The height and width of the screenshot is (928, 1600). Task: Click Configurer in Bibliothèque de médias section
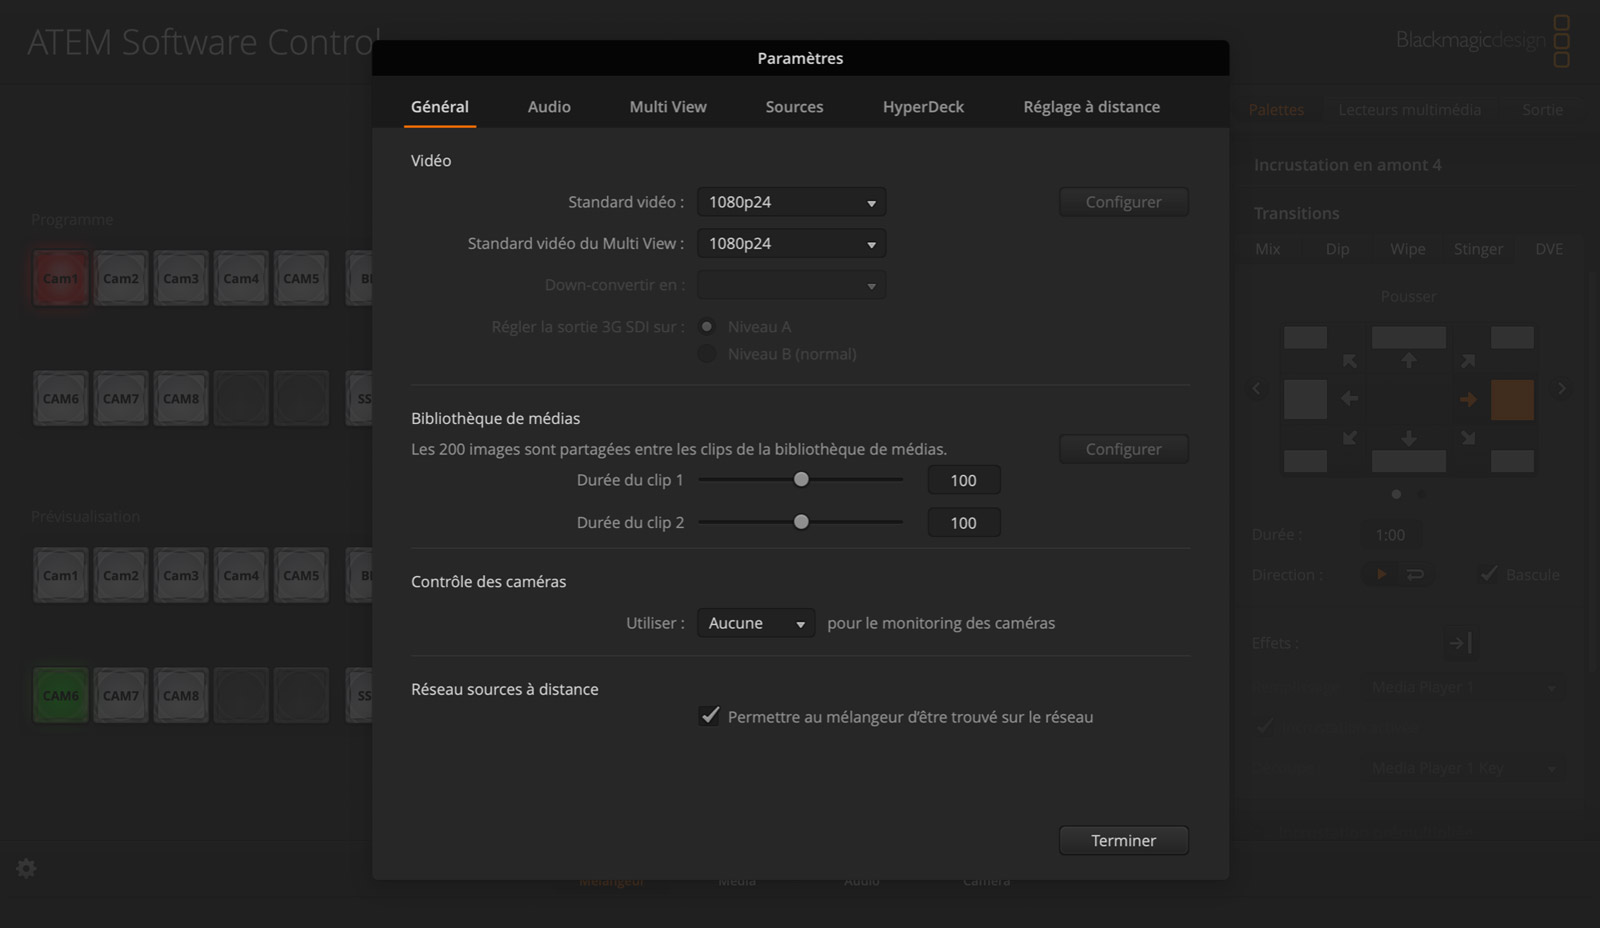1123,449
